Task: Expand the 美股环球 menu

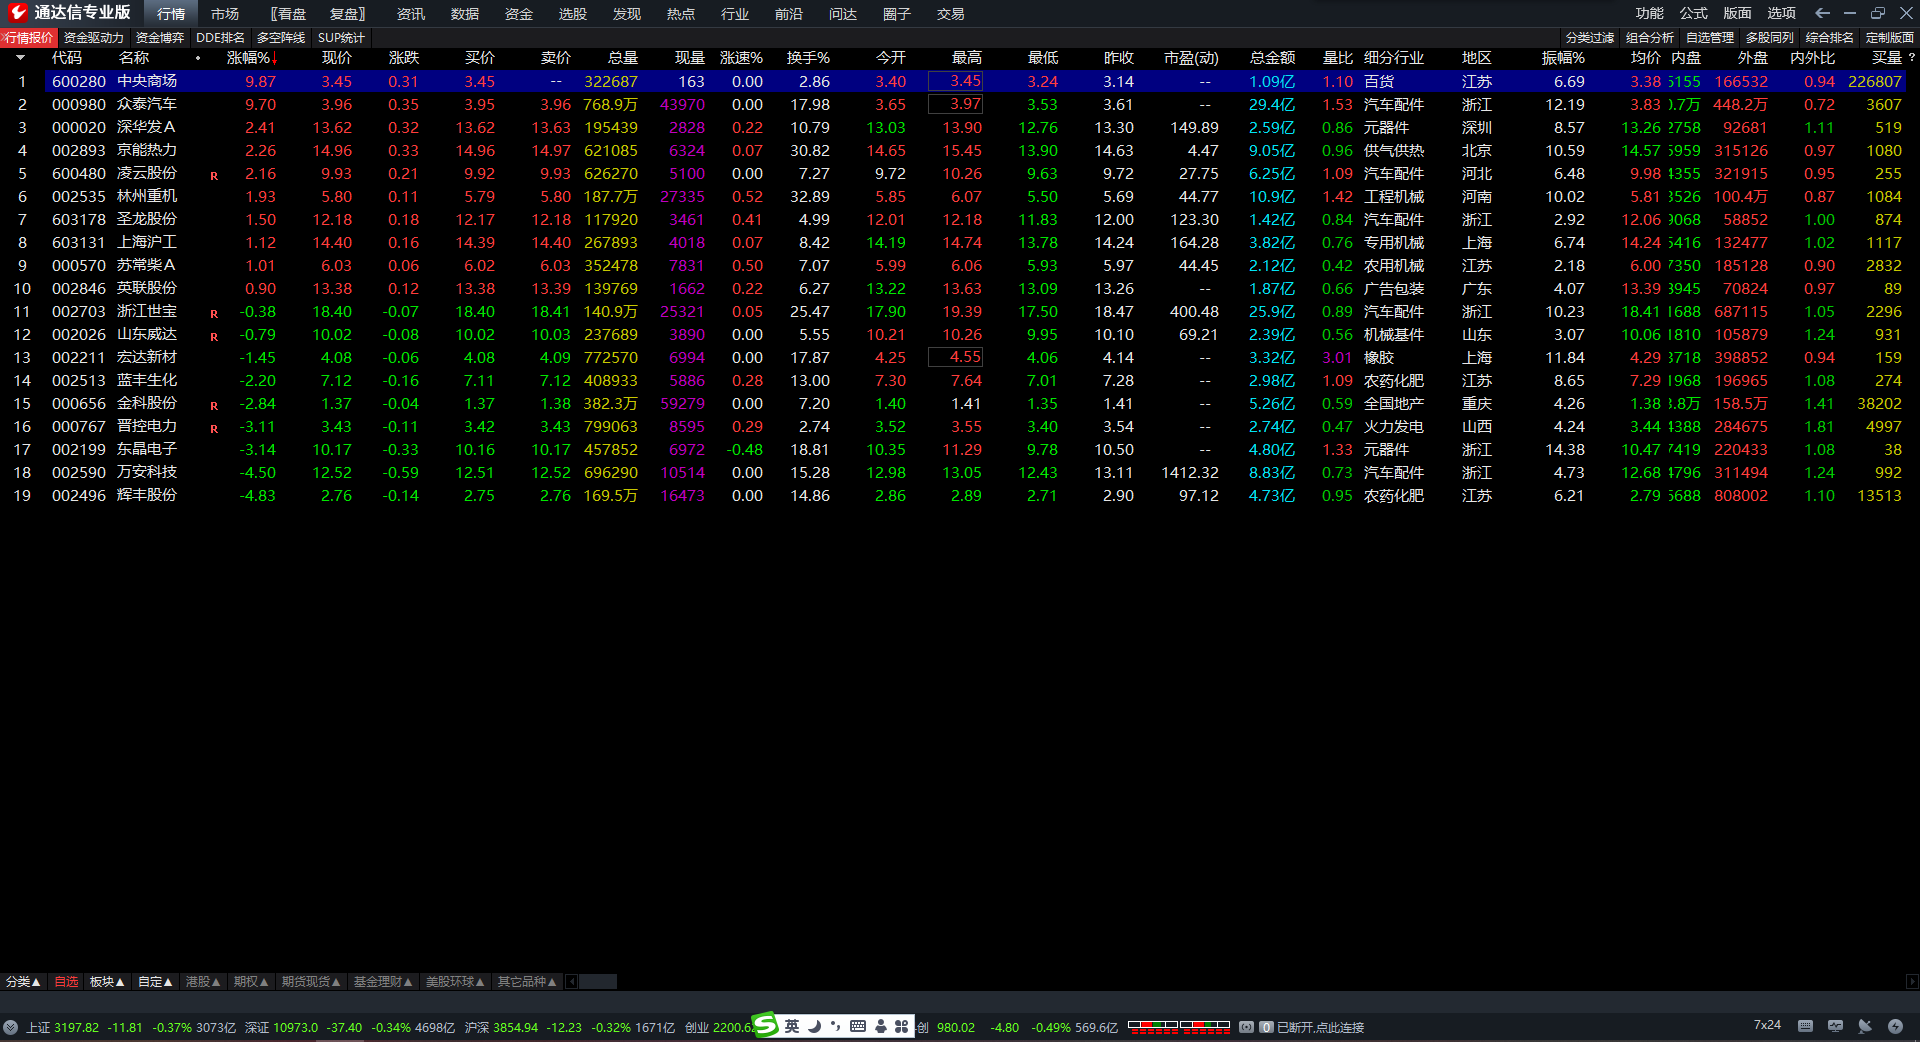Action: (x=455, y=982)
